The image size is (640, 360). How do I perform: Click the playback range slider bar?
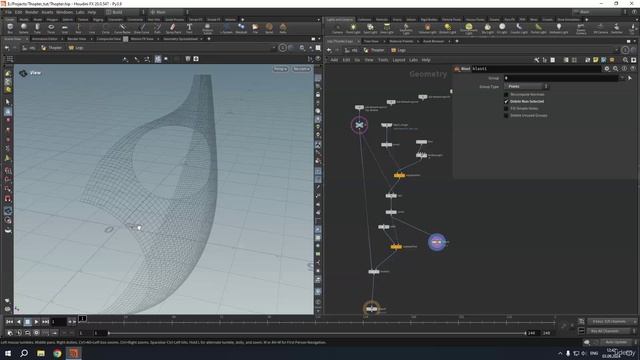[317, 333]
